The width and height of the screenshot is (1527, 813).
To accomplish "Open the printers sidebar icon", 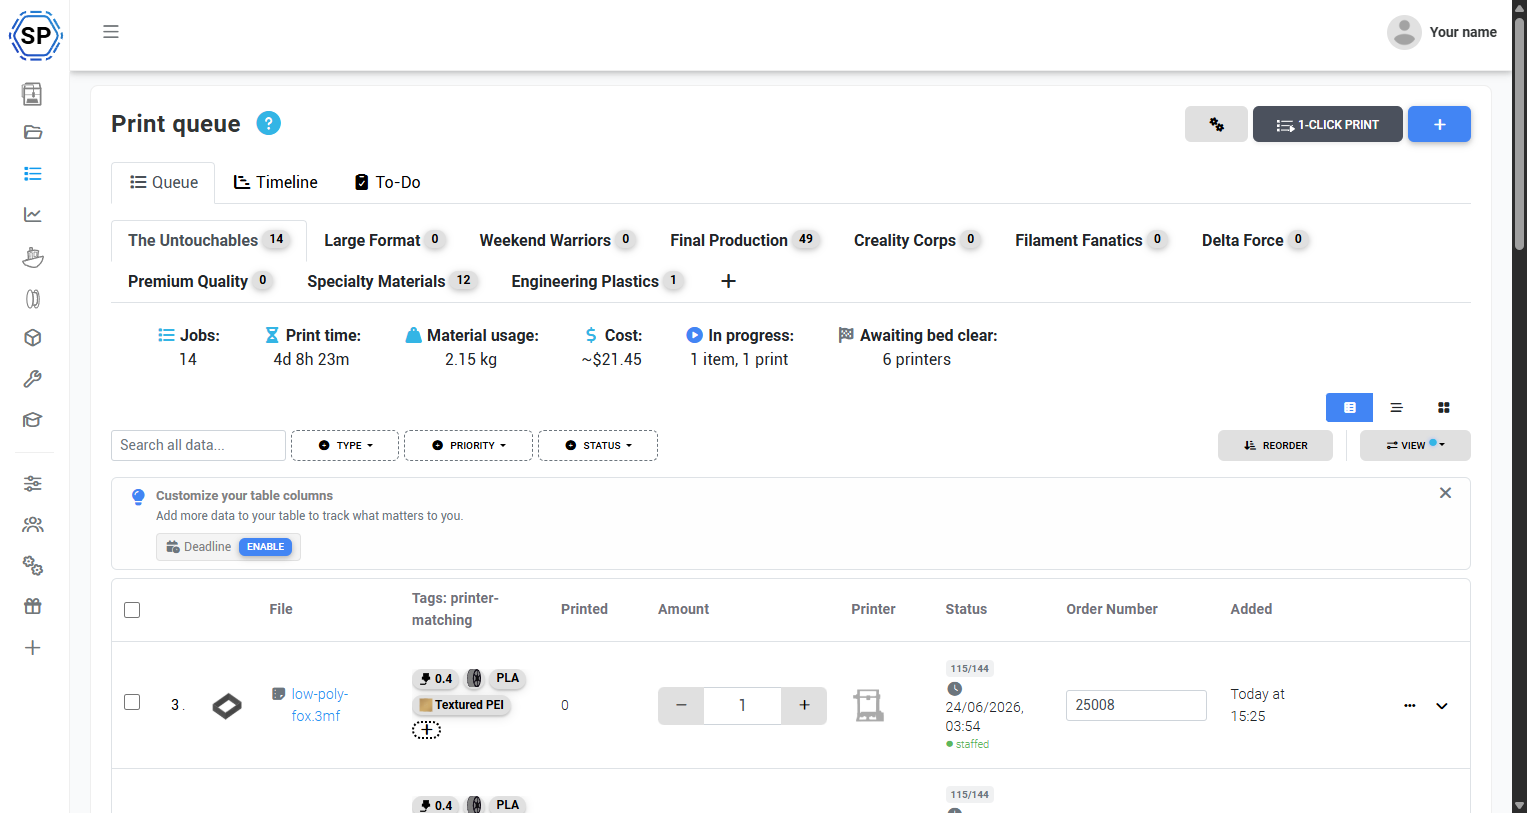I will point(32,94).
